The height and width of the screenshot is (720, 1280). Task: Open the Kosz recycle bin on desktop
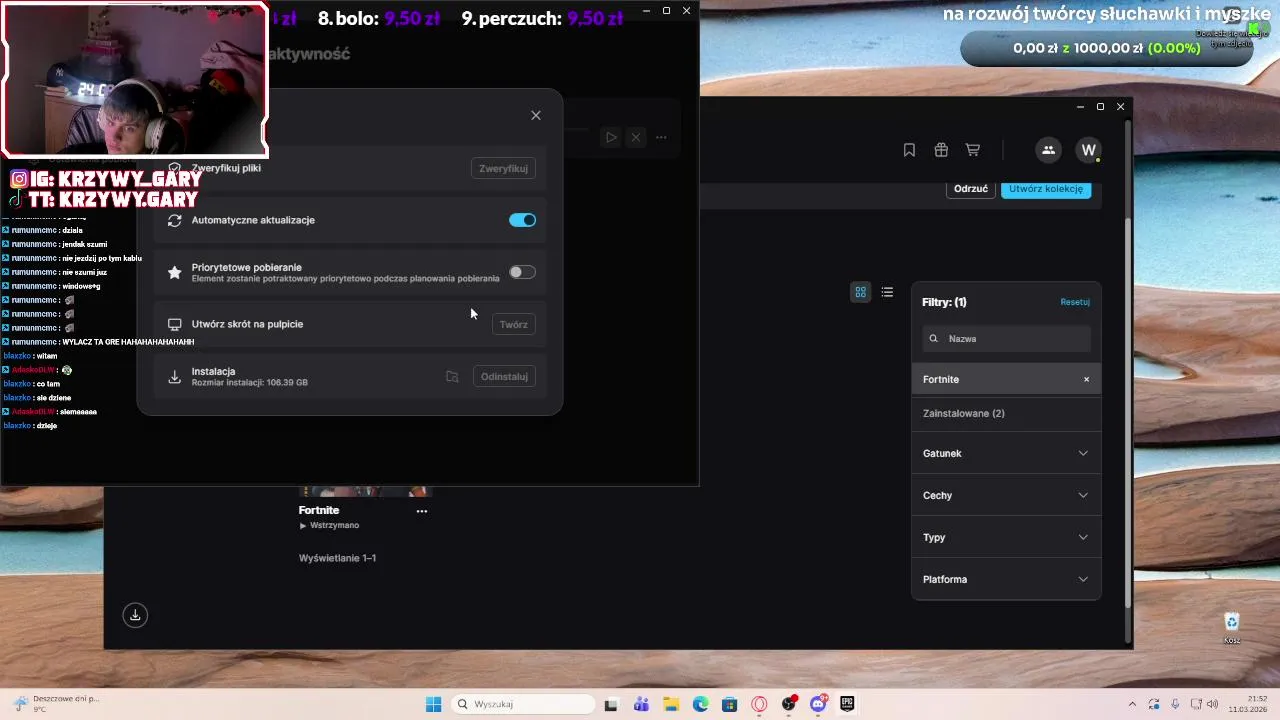[1232, 627]
